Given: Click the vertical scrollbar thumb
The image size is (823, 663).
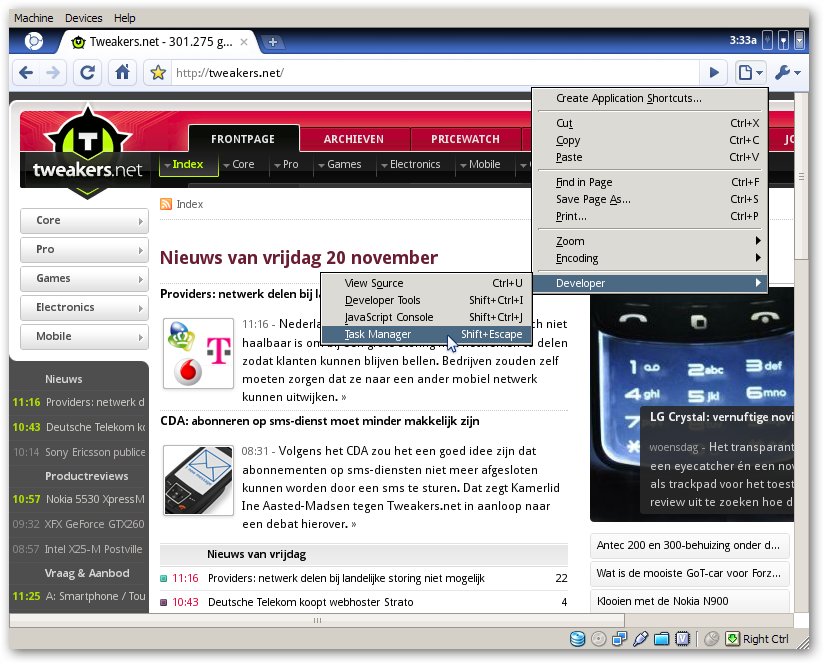Looking at the screenshot, I should pyautogui.click(x=801, y=176).
